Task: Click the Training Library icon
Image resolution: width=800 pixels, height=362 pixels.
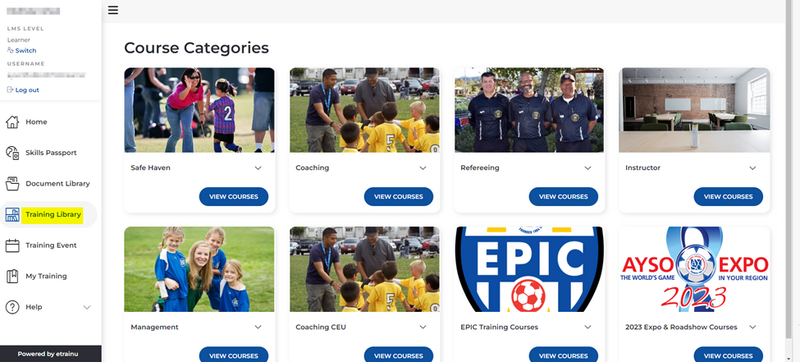Action: (x=12, y=215)
